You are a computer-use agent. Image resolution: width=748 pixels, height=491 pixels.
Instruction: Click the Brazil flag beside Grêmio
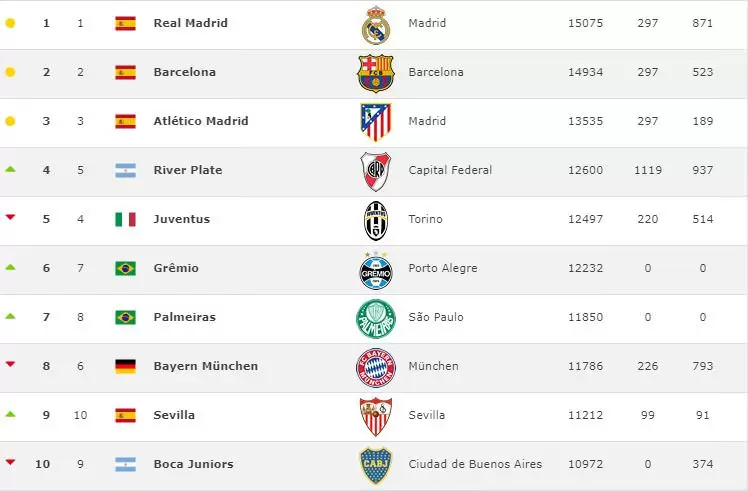[x=125, y=269]
